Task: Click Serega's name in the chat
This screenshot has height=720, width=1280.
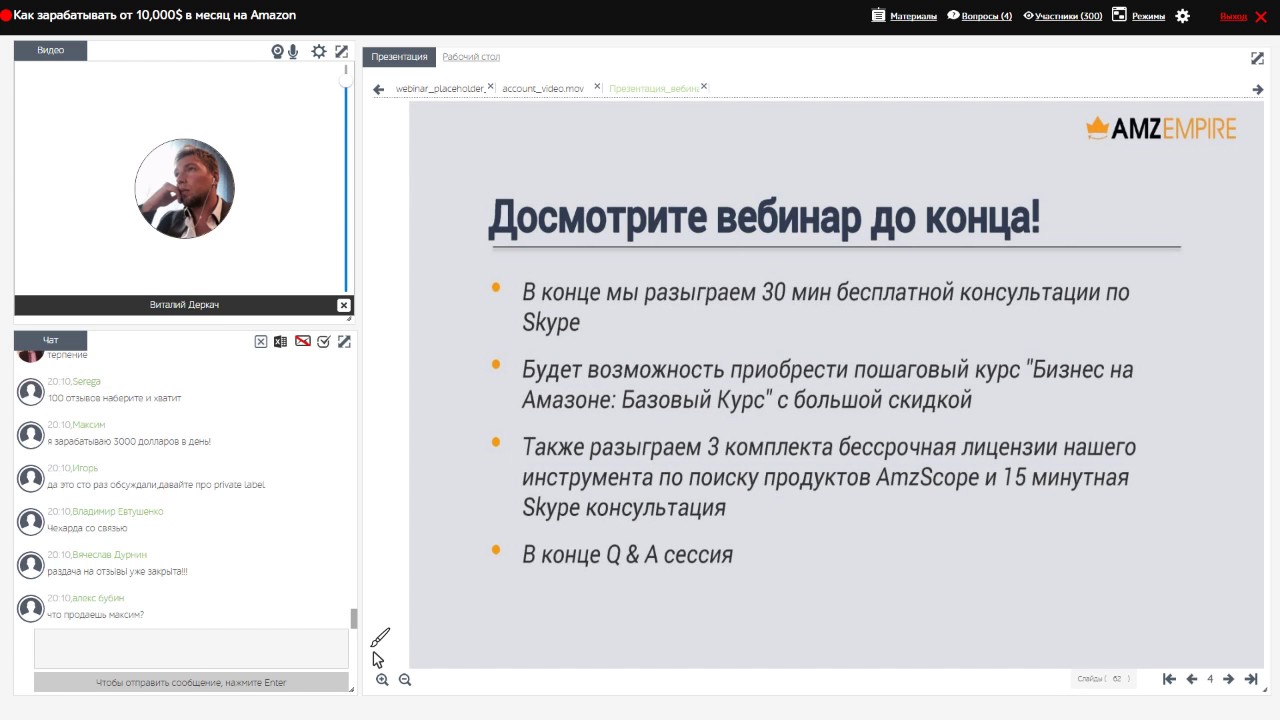Action: [x=87, y=382]
